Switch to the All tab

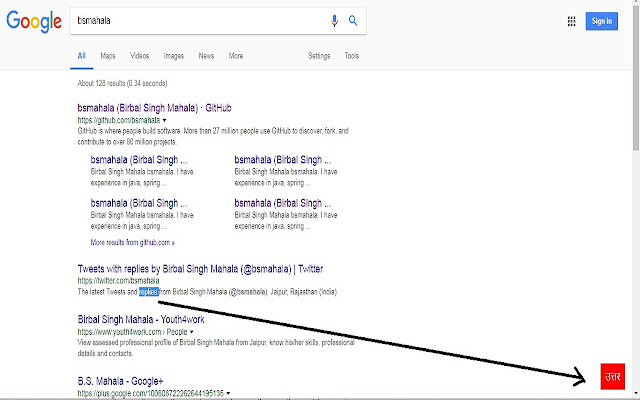click(x=82, y=56)
